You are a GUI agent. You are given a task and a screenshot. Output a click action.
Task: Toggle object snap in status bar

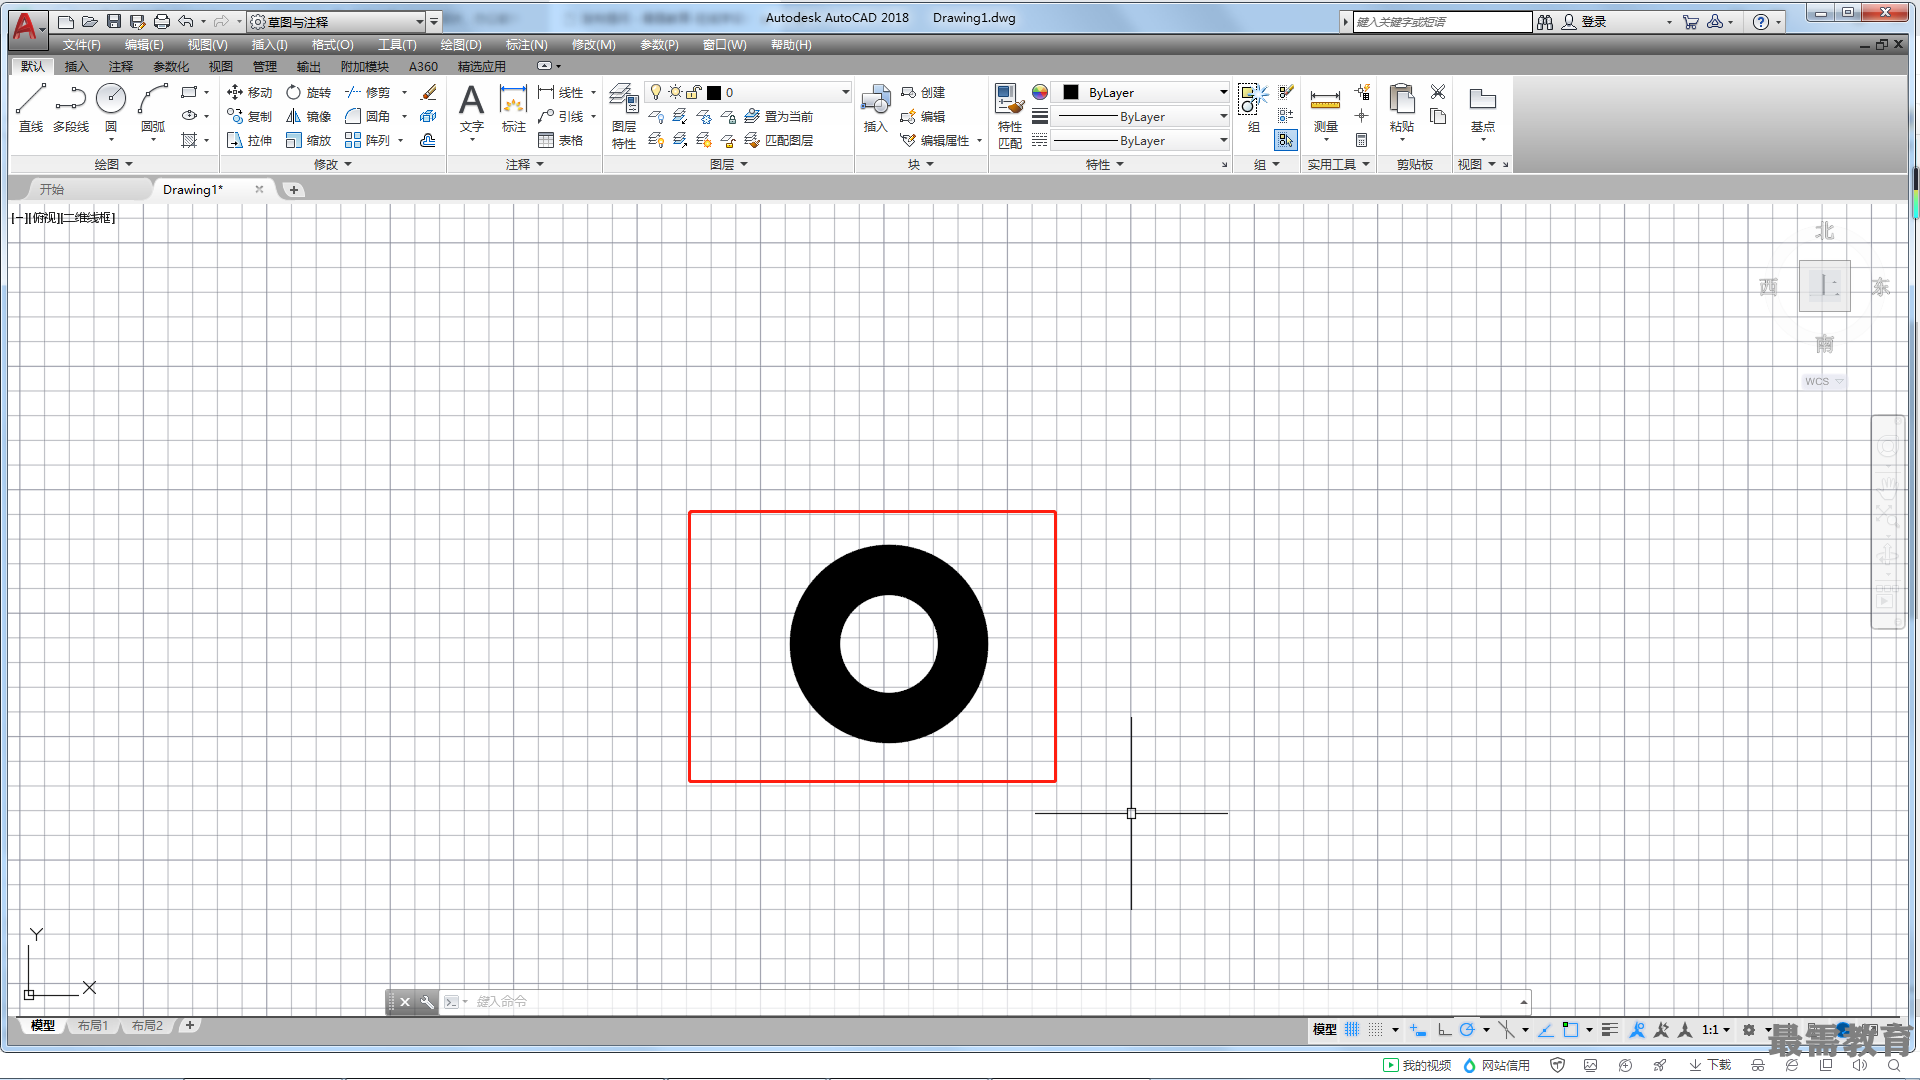click(x=1570, y=1029)
